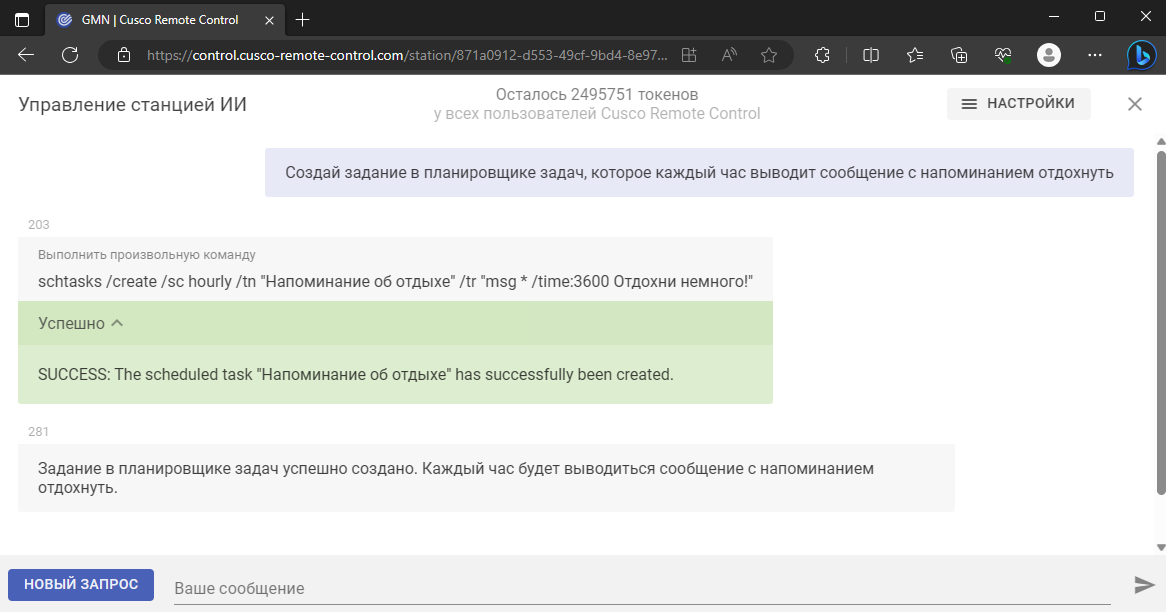The image size is (1166, 612).
Task: Click the address bar URL
Action: 407,55
